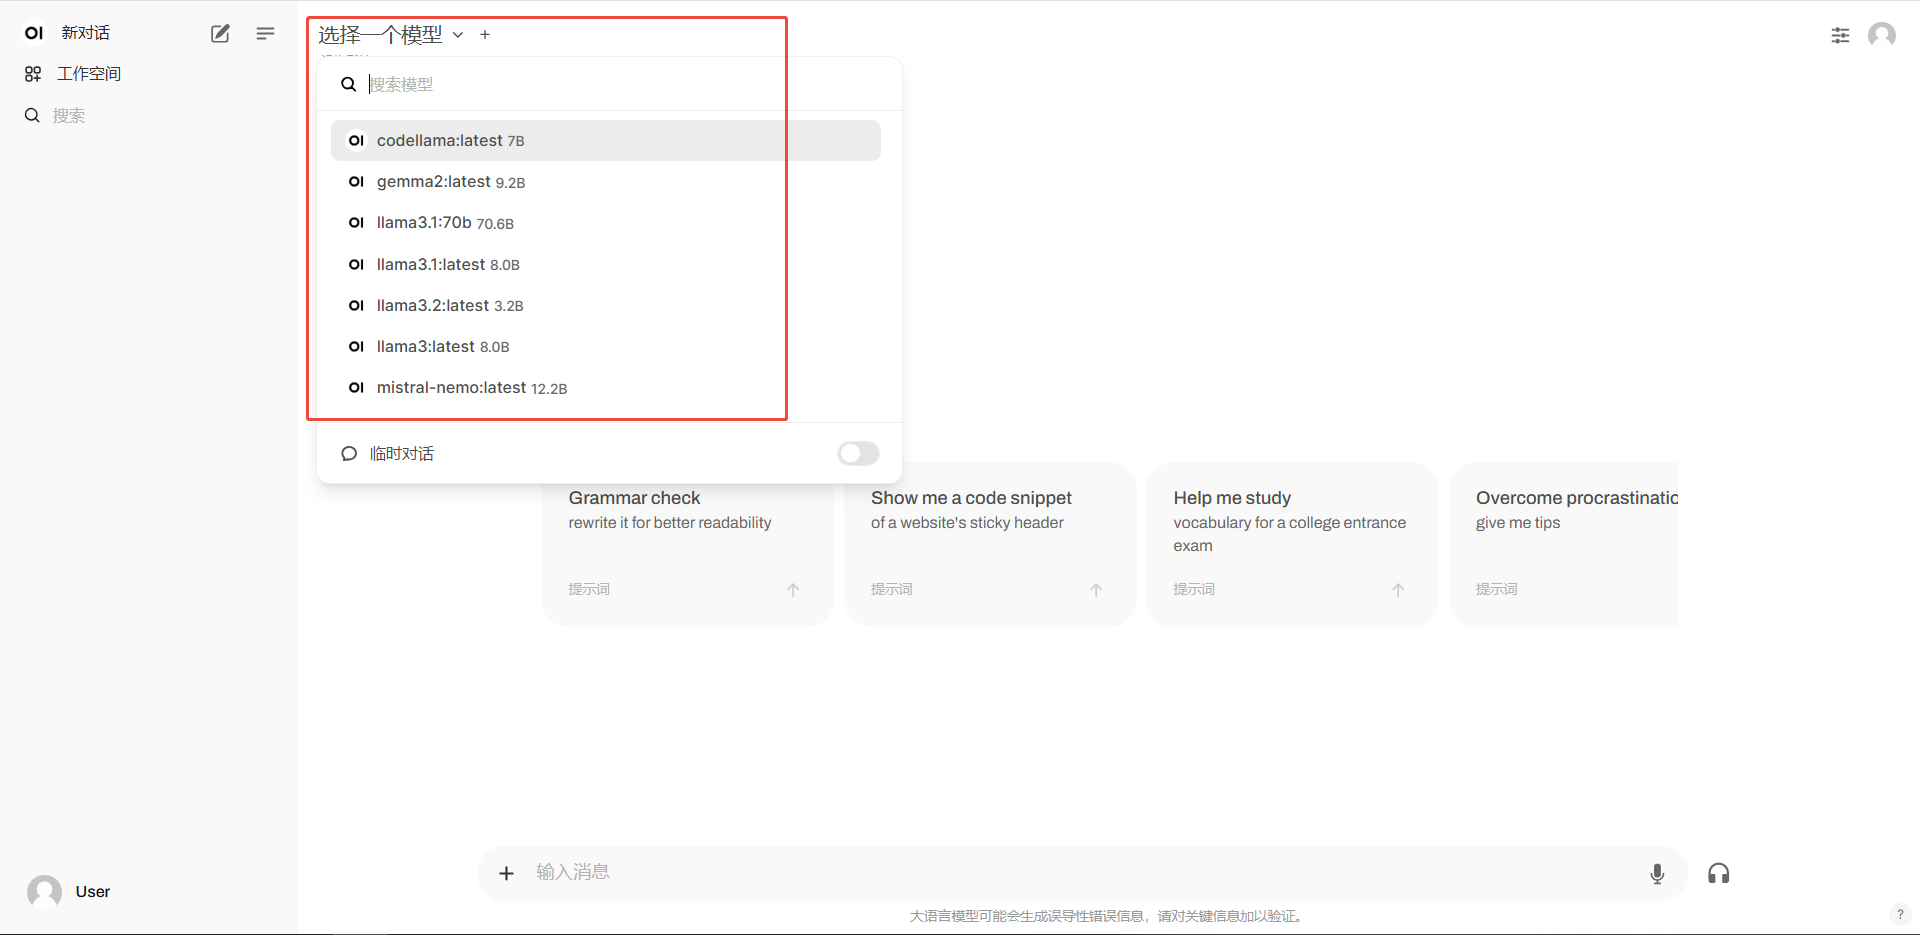Screen dimensions: 1920x935
Task: Click the OI icon beside codellama:latest
Action: [356, 140]
